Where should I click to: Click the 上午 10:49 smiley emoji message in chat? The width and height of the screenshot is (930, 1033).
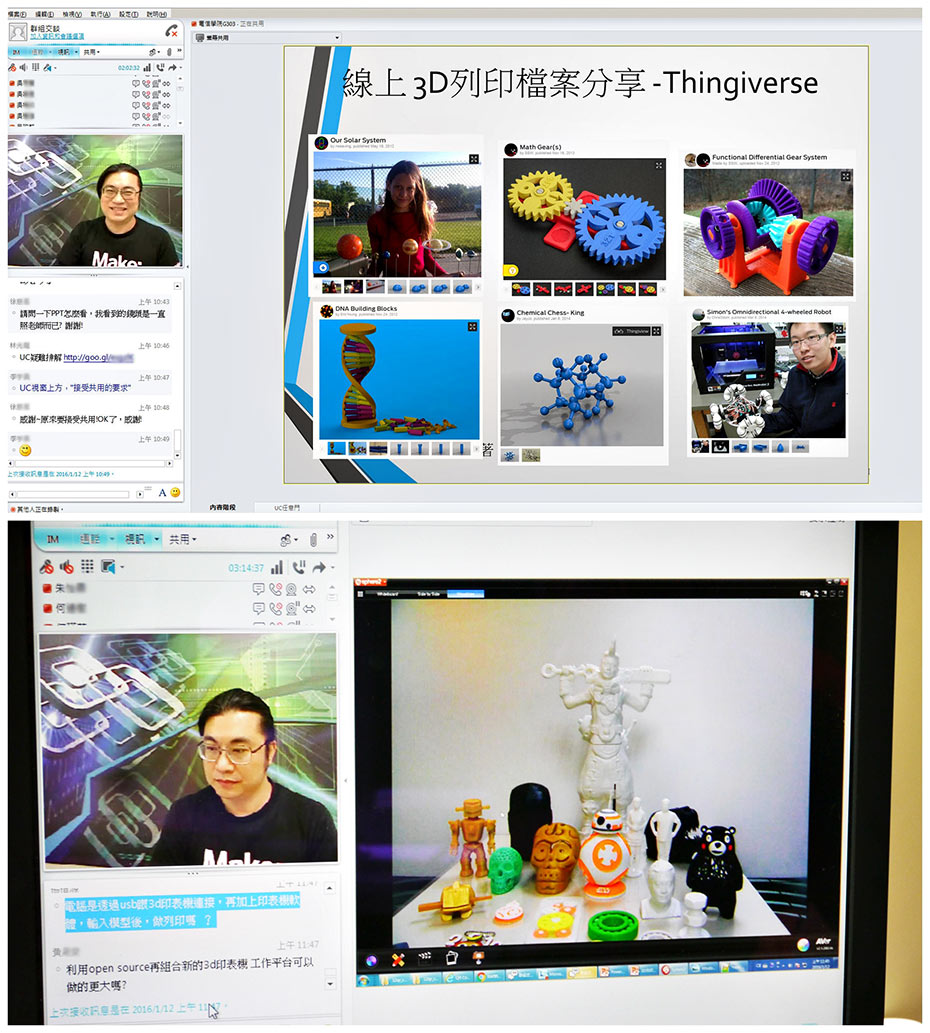click(x=25, y=451)
